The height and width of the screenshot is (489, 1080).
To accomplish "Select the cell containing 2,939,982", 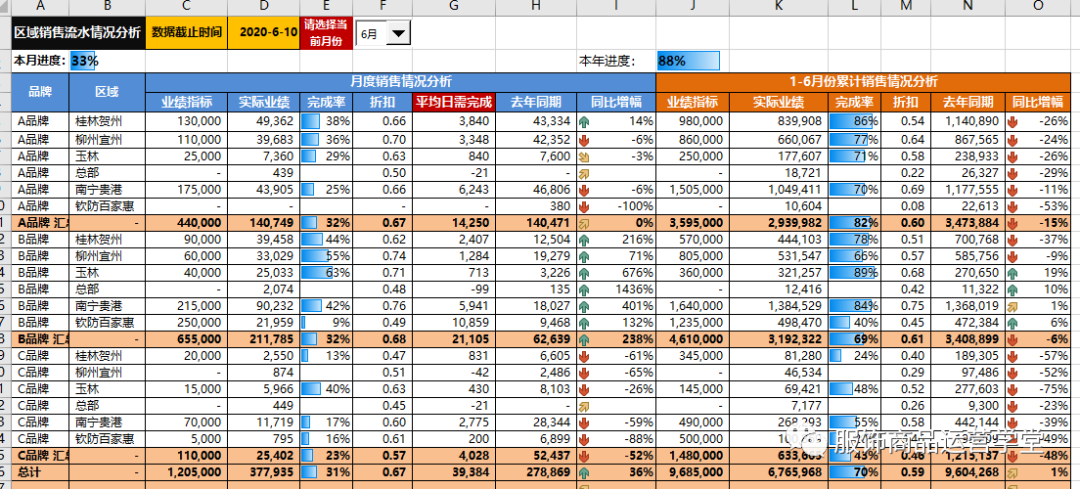I will coord(778,222).
